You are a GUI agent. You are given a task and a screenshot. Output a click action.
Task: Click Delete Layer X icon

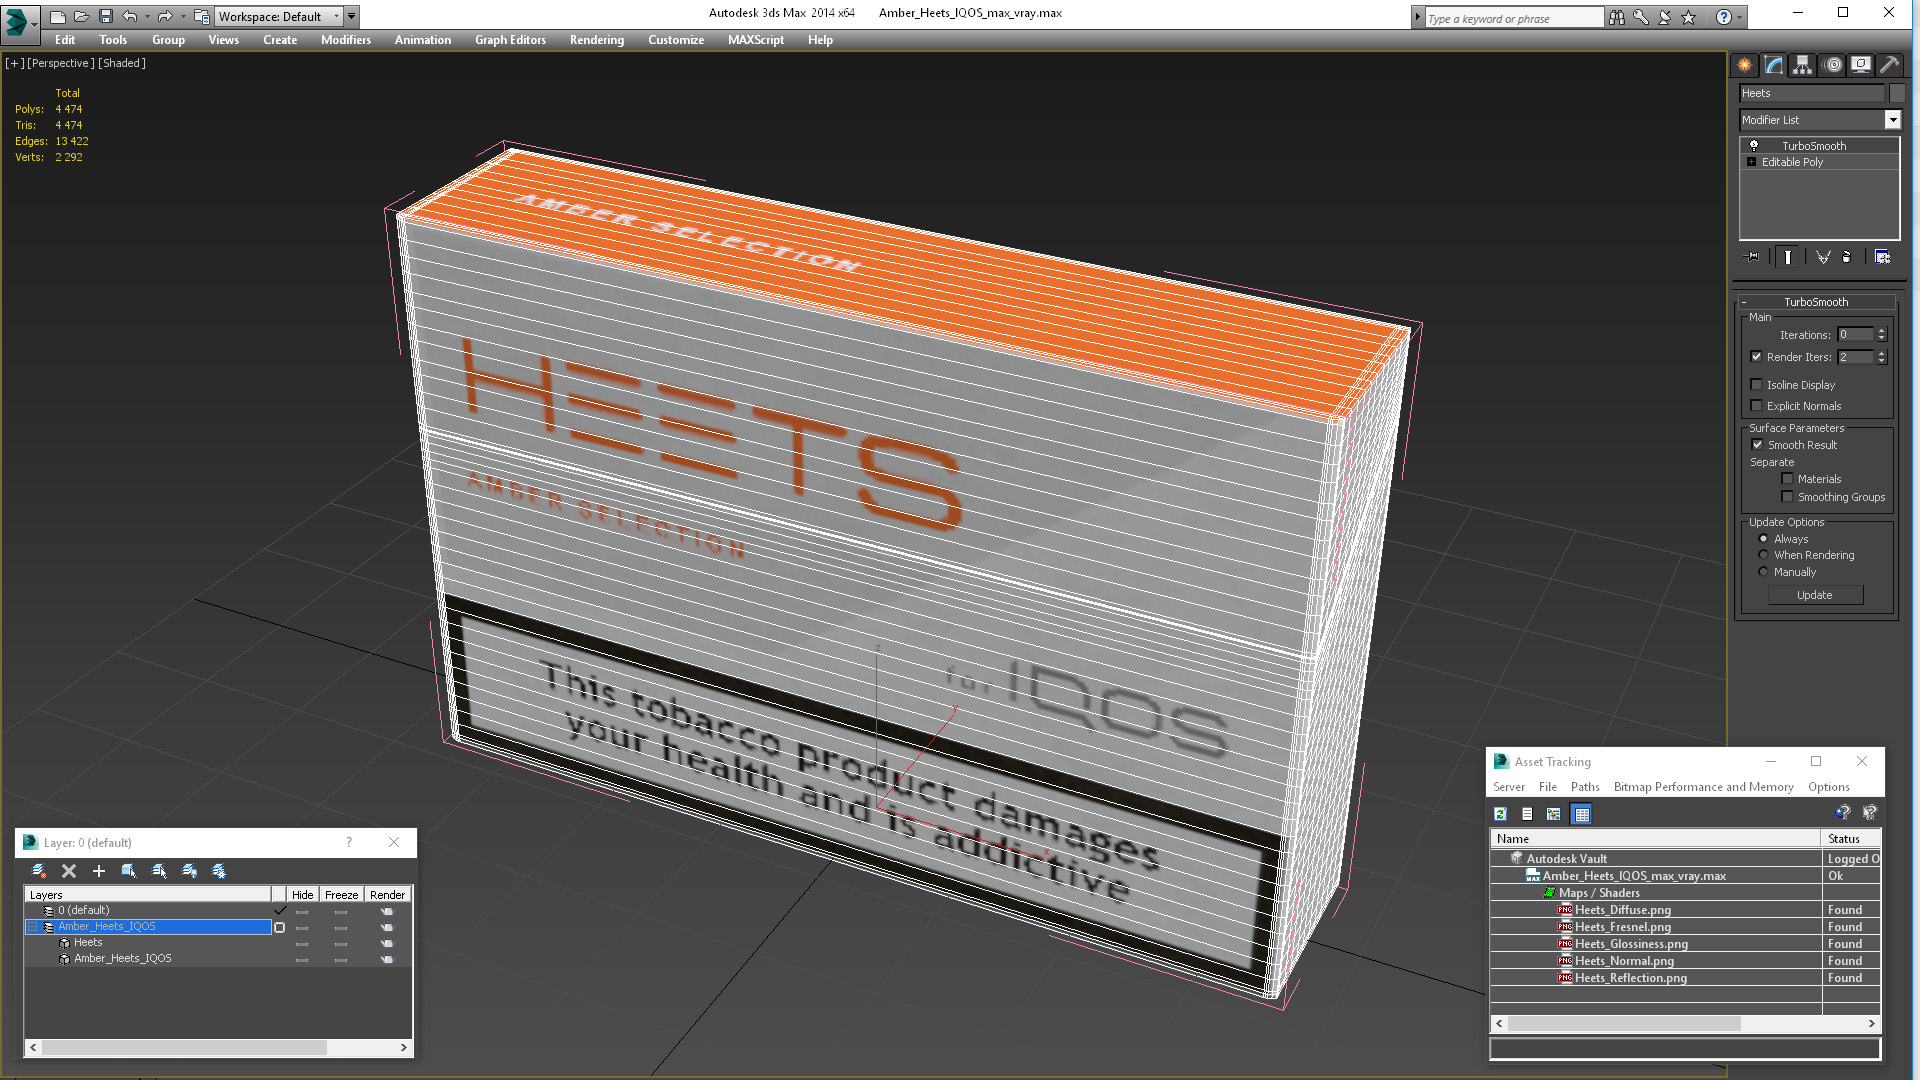point(69,871)
